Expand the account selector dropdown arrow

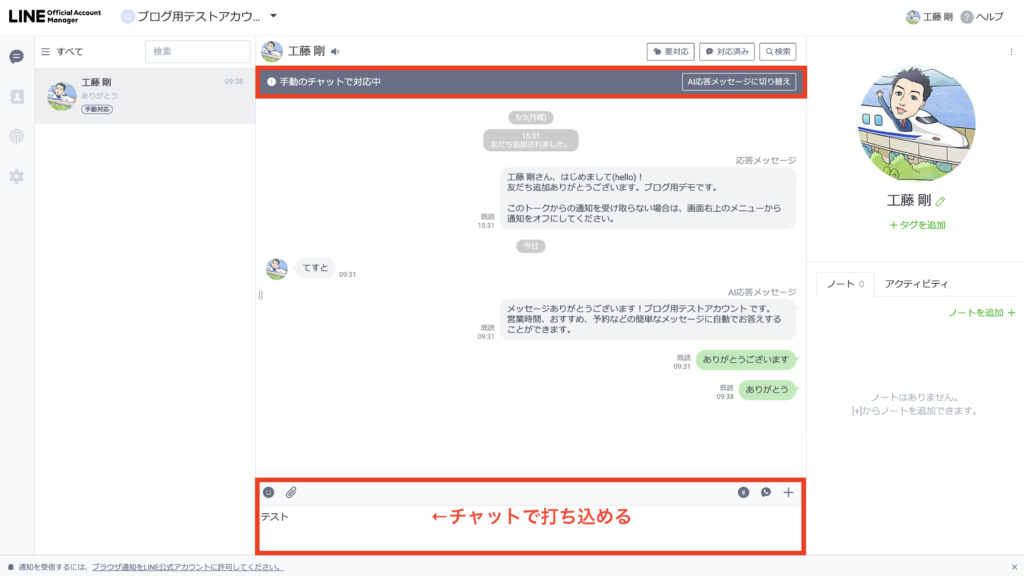pyautogui.click(x=274, y=16)
